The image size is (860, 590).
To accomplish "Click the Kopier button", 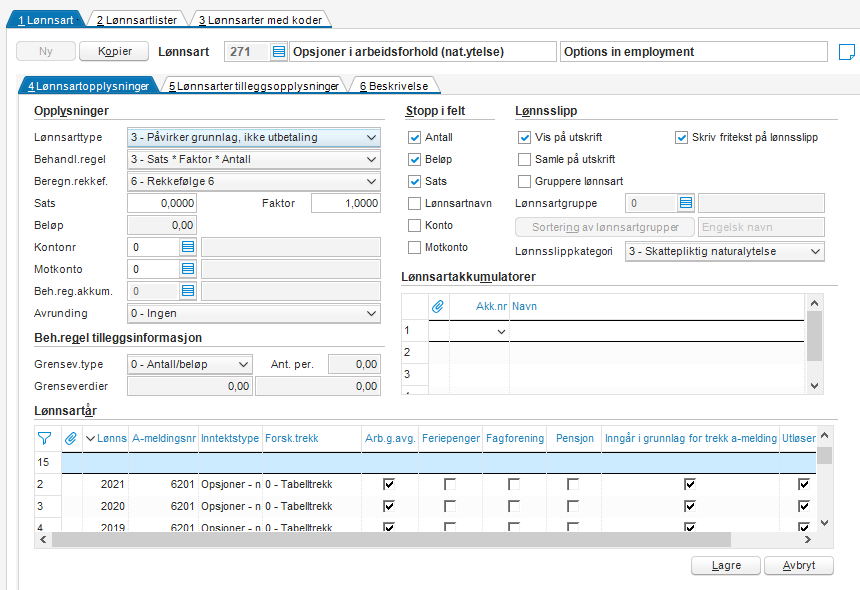I will [x=114, y=51].
